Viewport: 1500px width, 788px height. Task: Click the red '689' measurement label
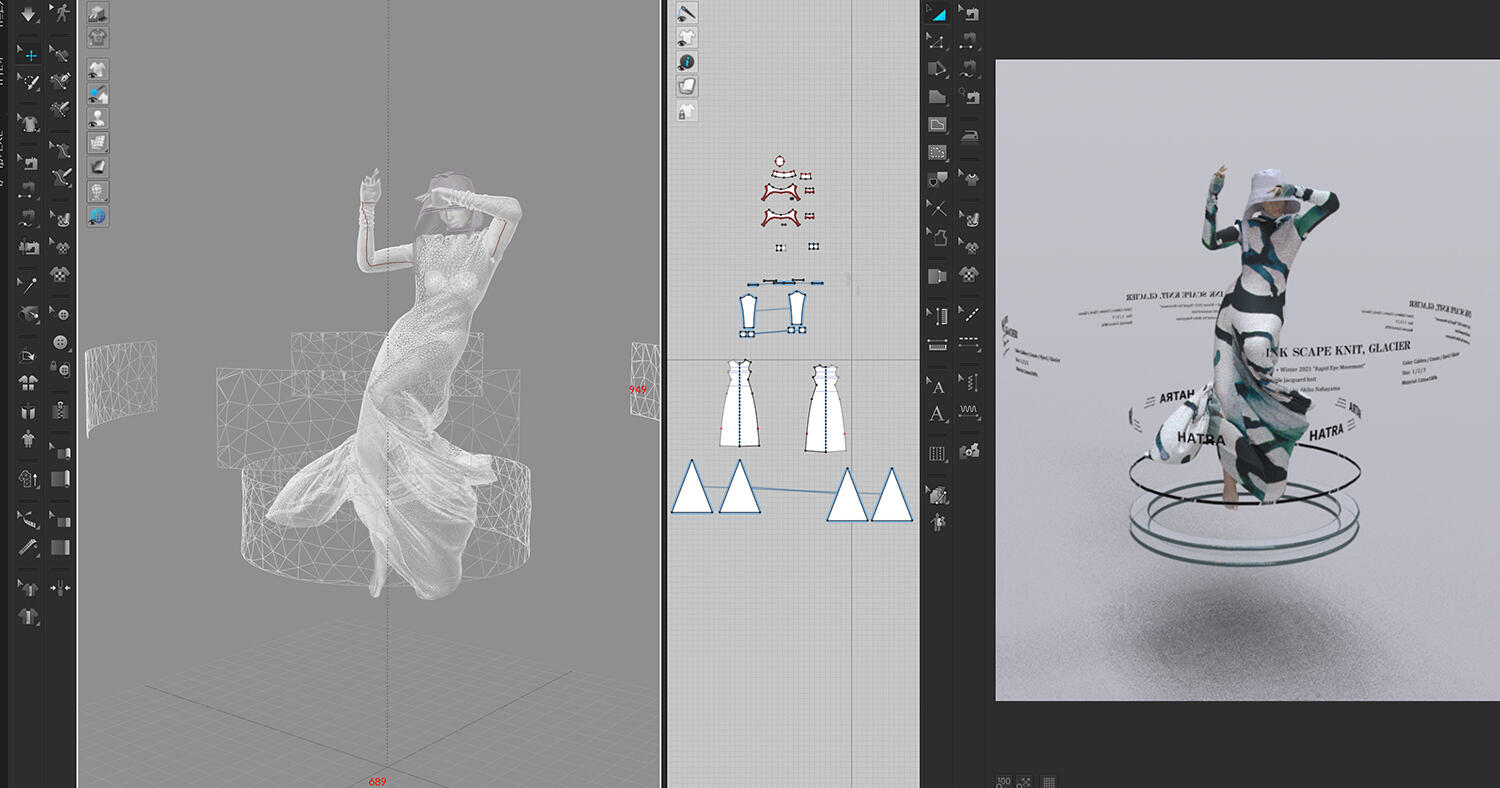tap(376, 781)
